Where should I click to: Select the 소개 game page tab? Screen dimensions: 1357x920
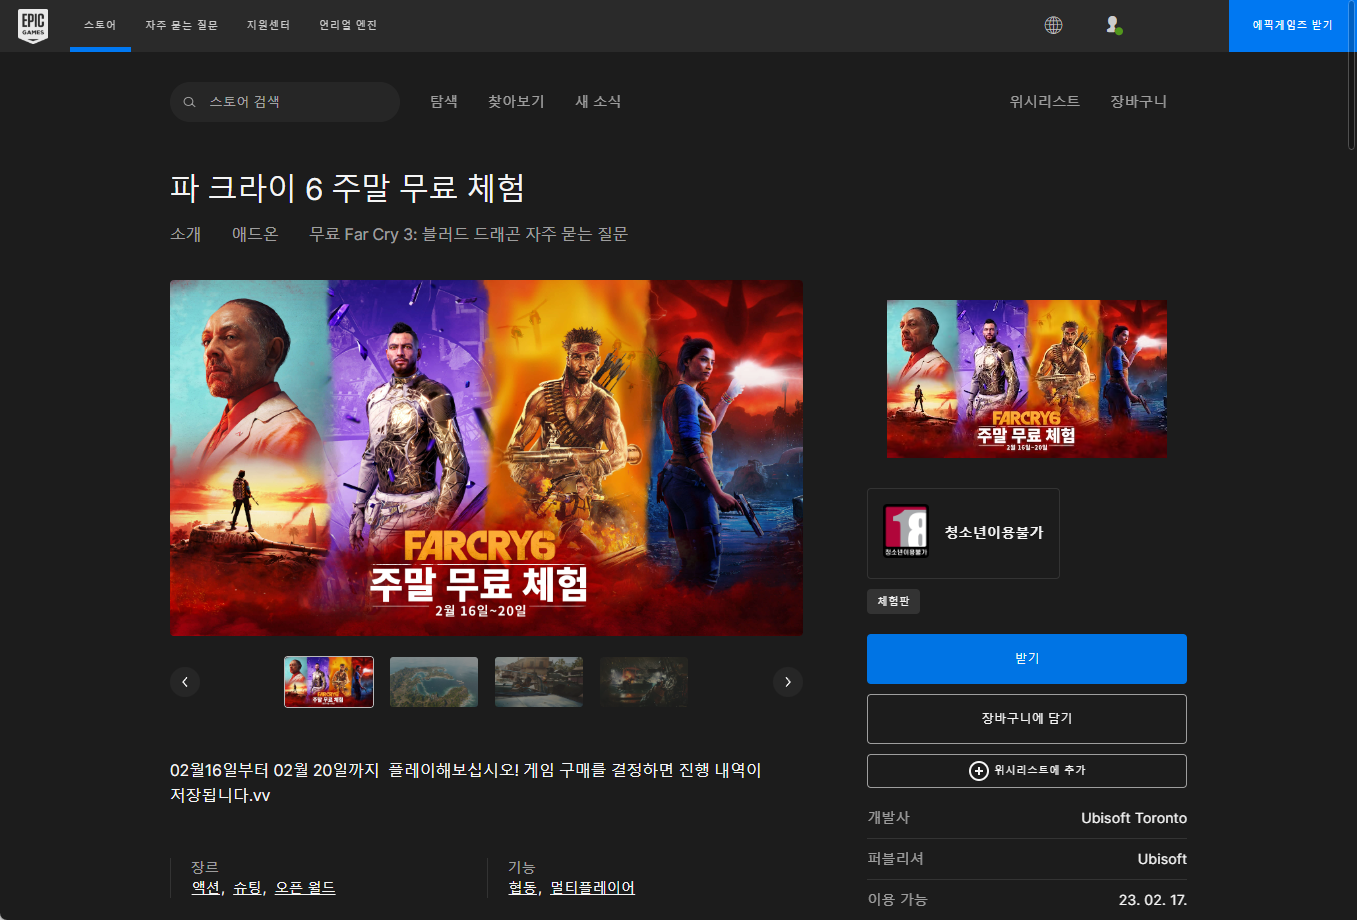pos(186,234)
